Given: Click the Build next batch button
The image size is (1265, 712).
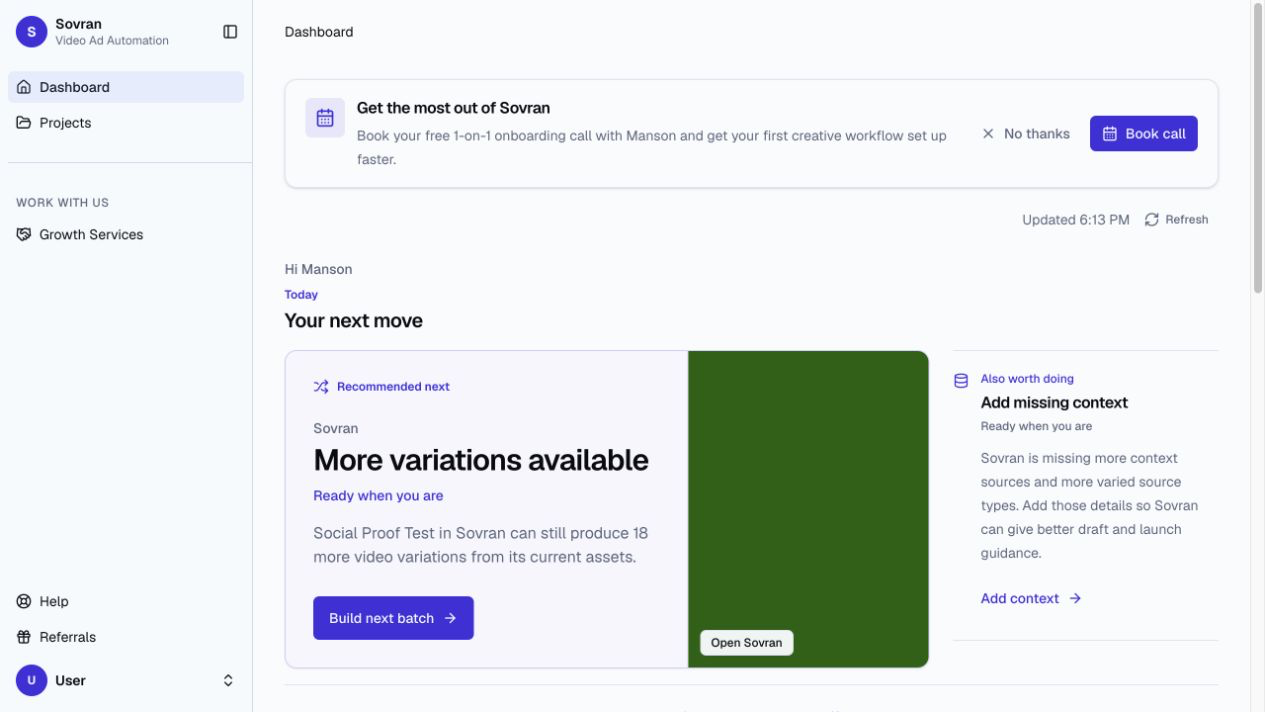Looking at the screenshot, I should coord(393,618).
